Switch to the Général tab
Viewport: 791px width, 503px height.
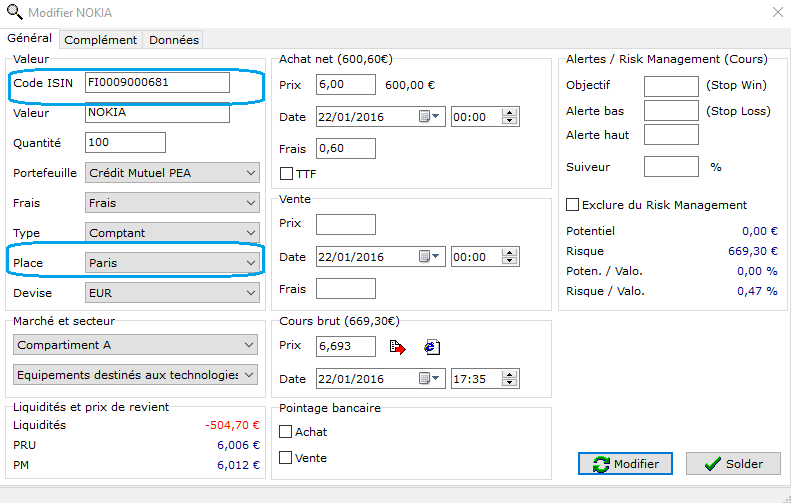coord(30,38)
